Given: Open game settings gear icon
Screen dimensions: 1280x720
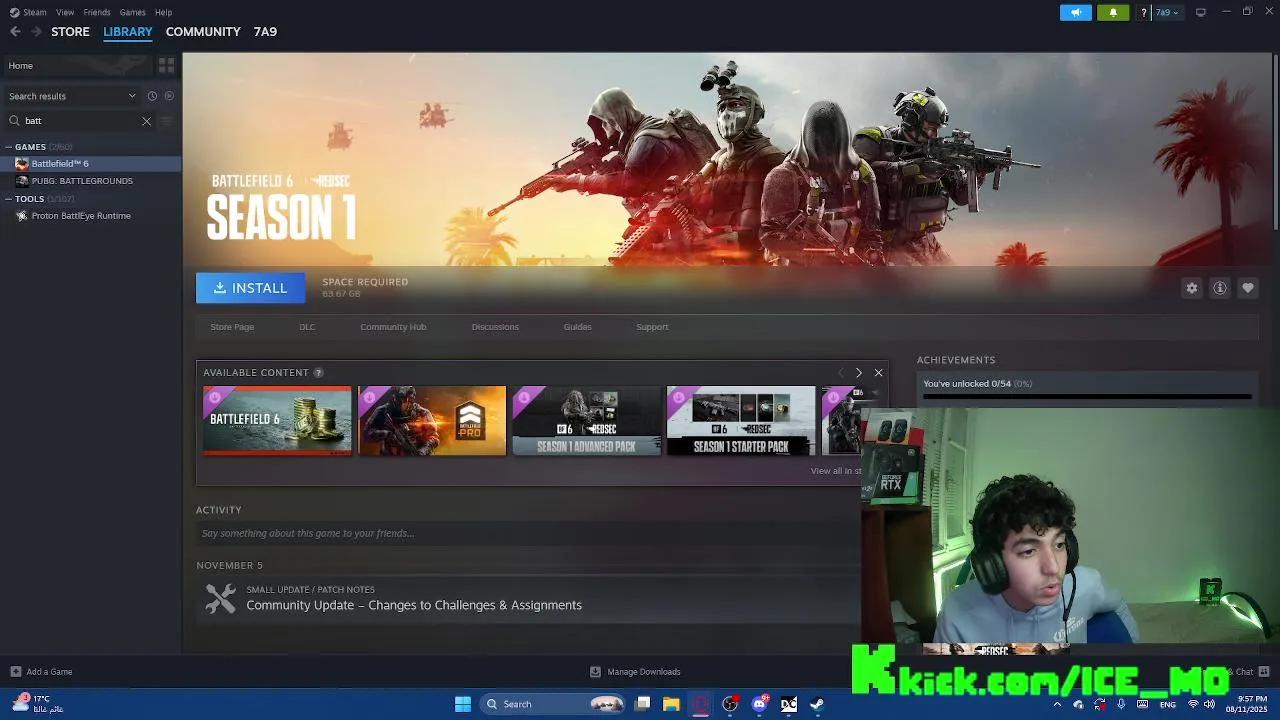Looking at the screenshot, I should click(1192, 288).
